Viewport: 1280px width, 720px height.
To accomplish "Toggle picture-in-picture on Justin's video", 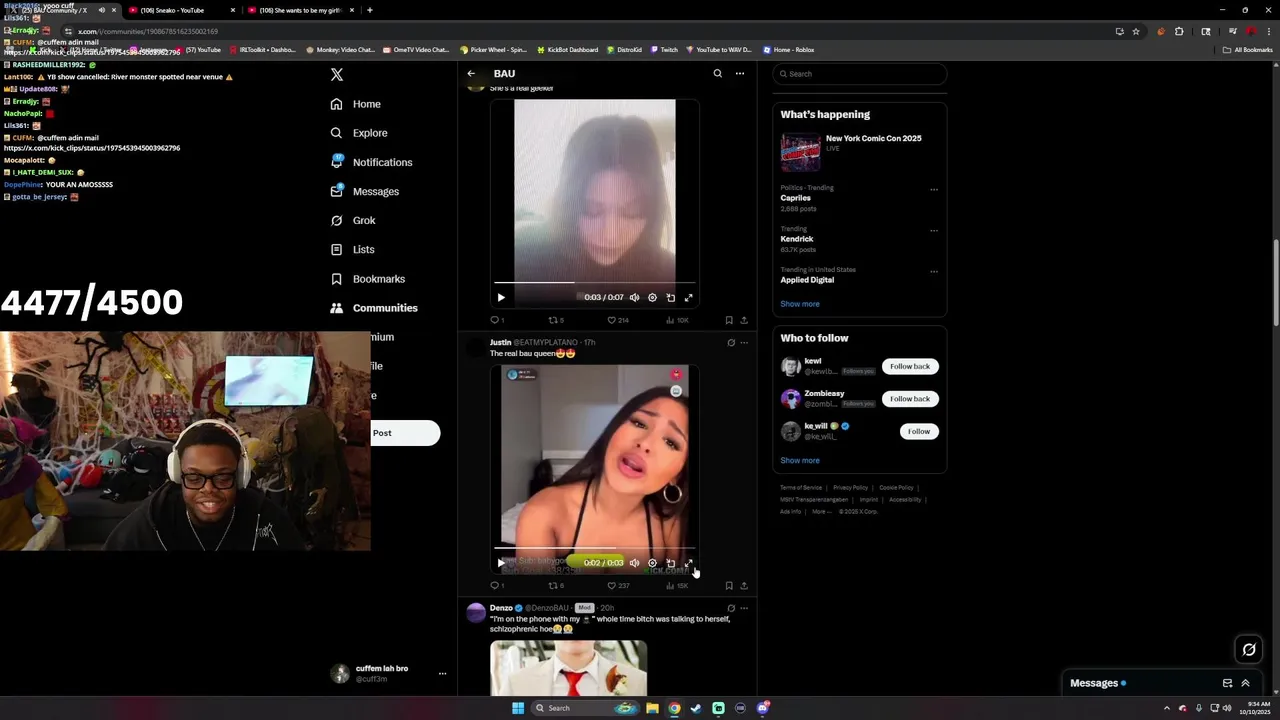I will point(670,563).
